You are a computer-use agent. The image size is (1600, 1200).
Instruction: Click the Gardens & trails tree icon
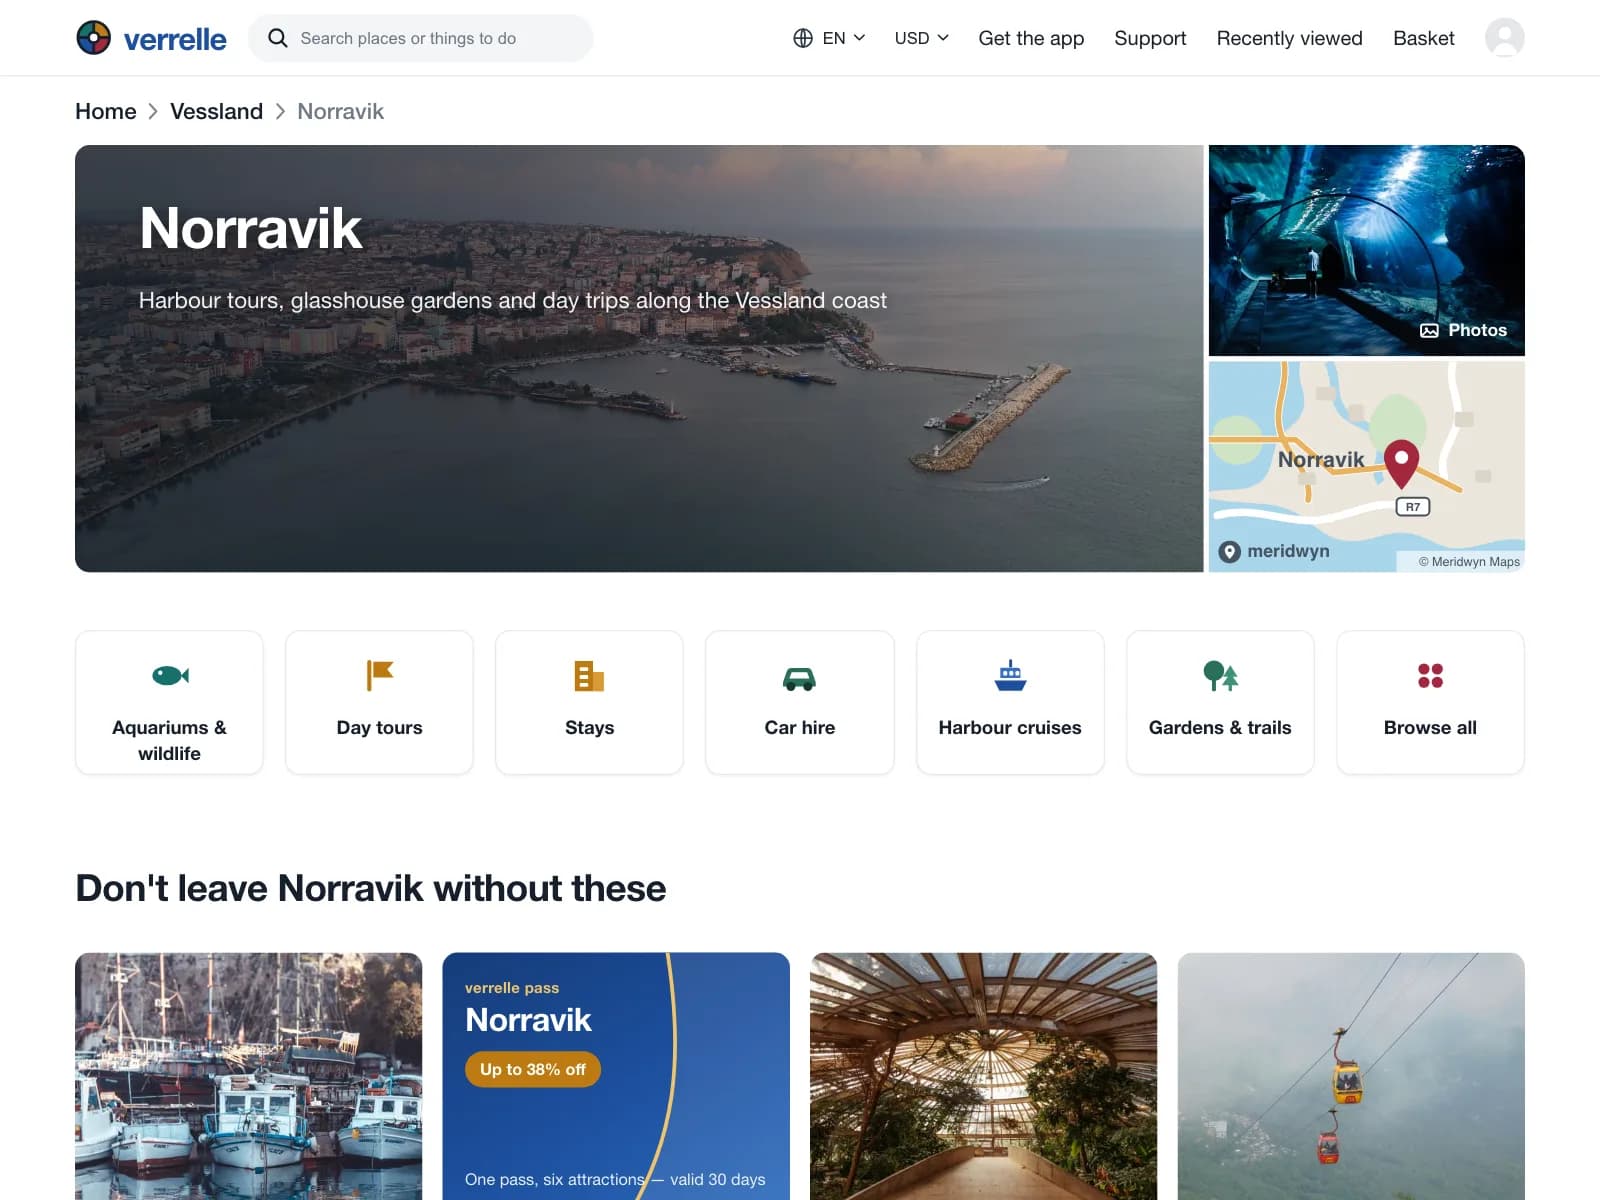click(x=1220, y=676)
